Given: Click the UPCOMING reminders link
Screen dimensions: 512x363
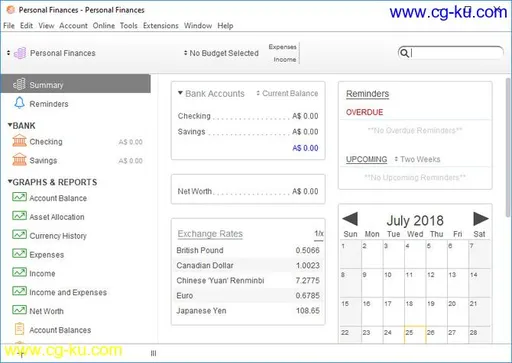Looking at the screenshot, I should click(366, 159).
